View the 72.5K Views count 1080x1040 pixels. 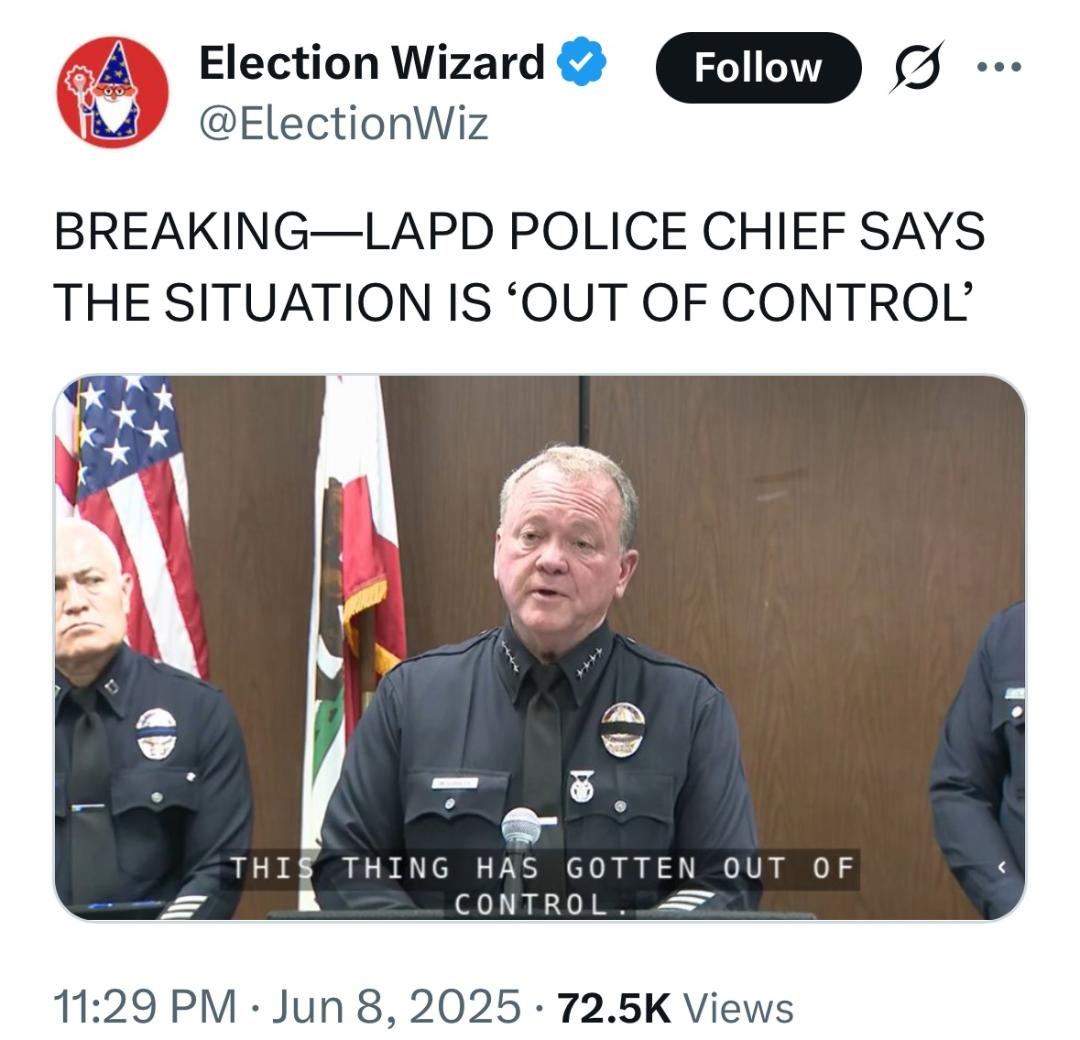click(x=676, y=1007)
